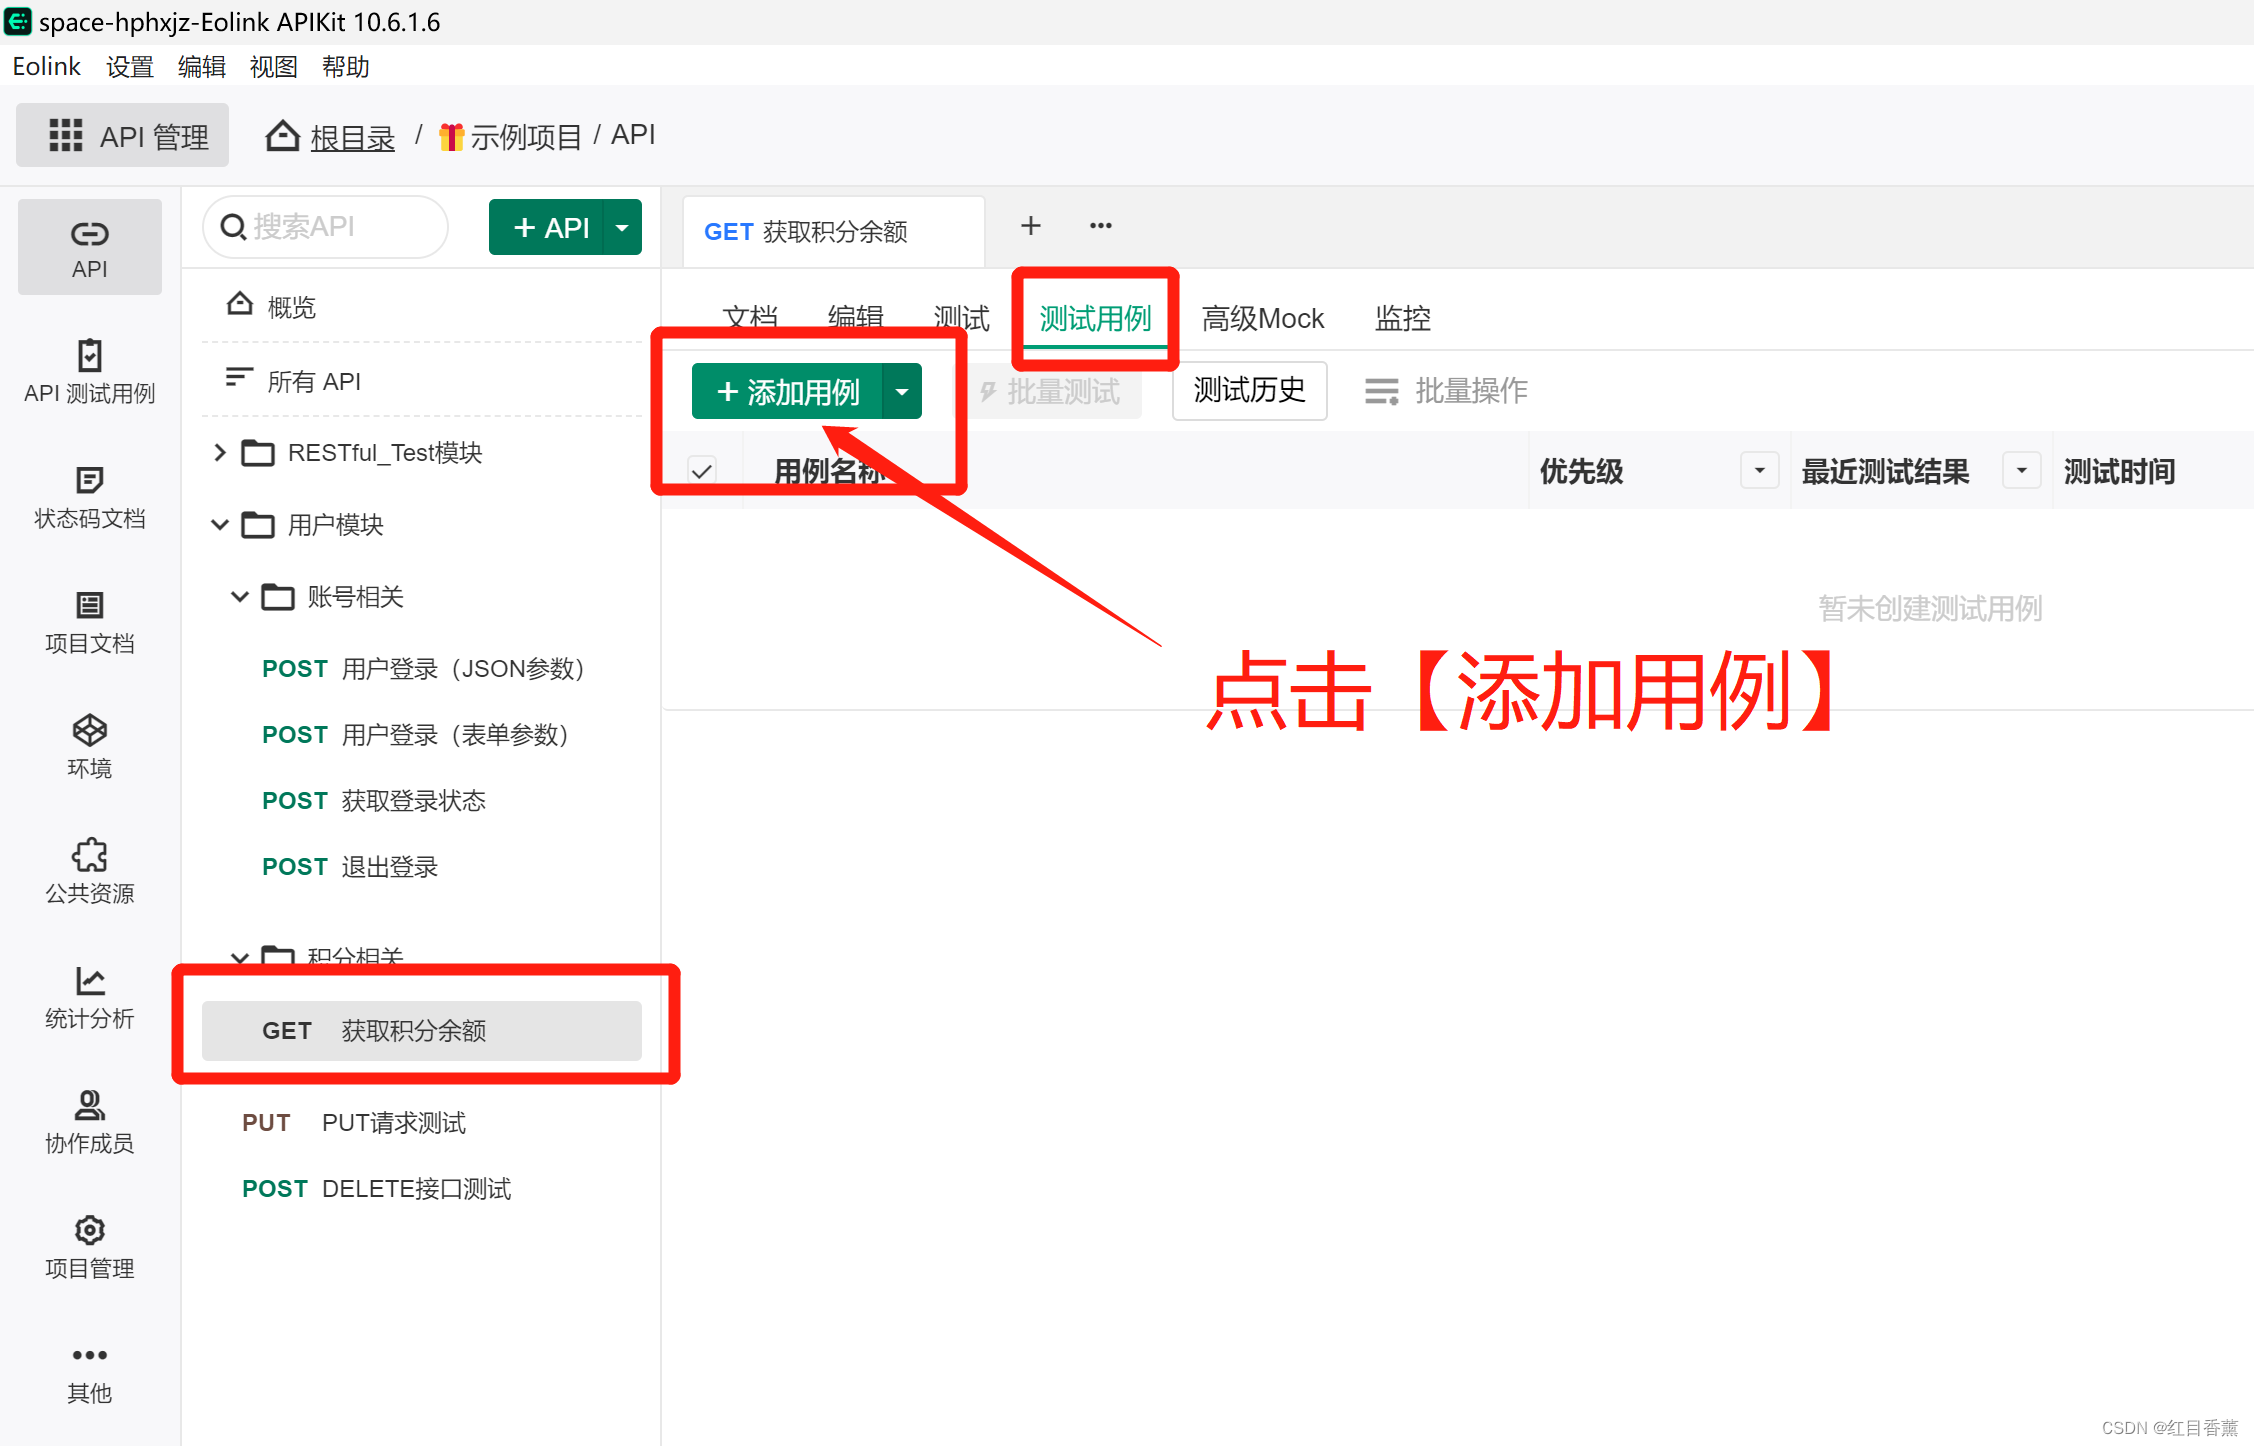Screen dimensions: 2254x1446
Task: Select POST 用户登录（JSON参数）
Action: [x=423, y=669]
